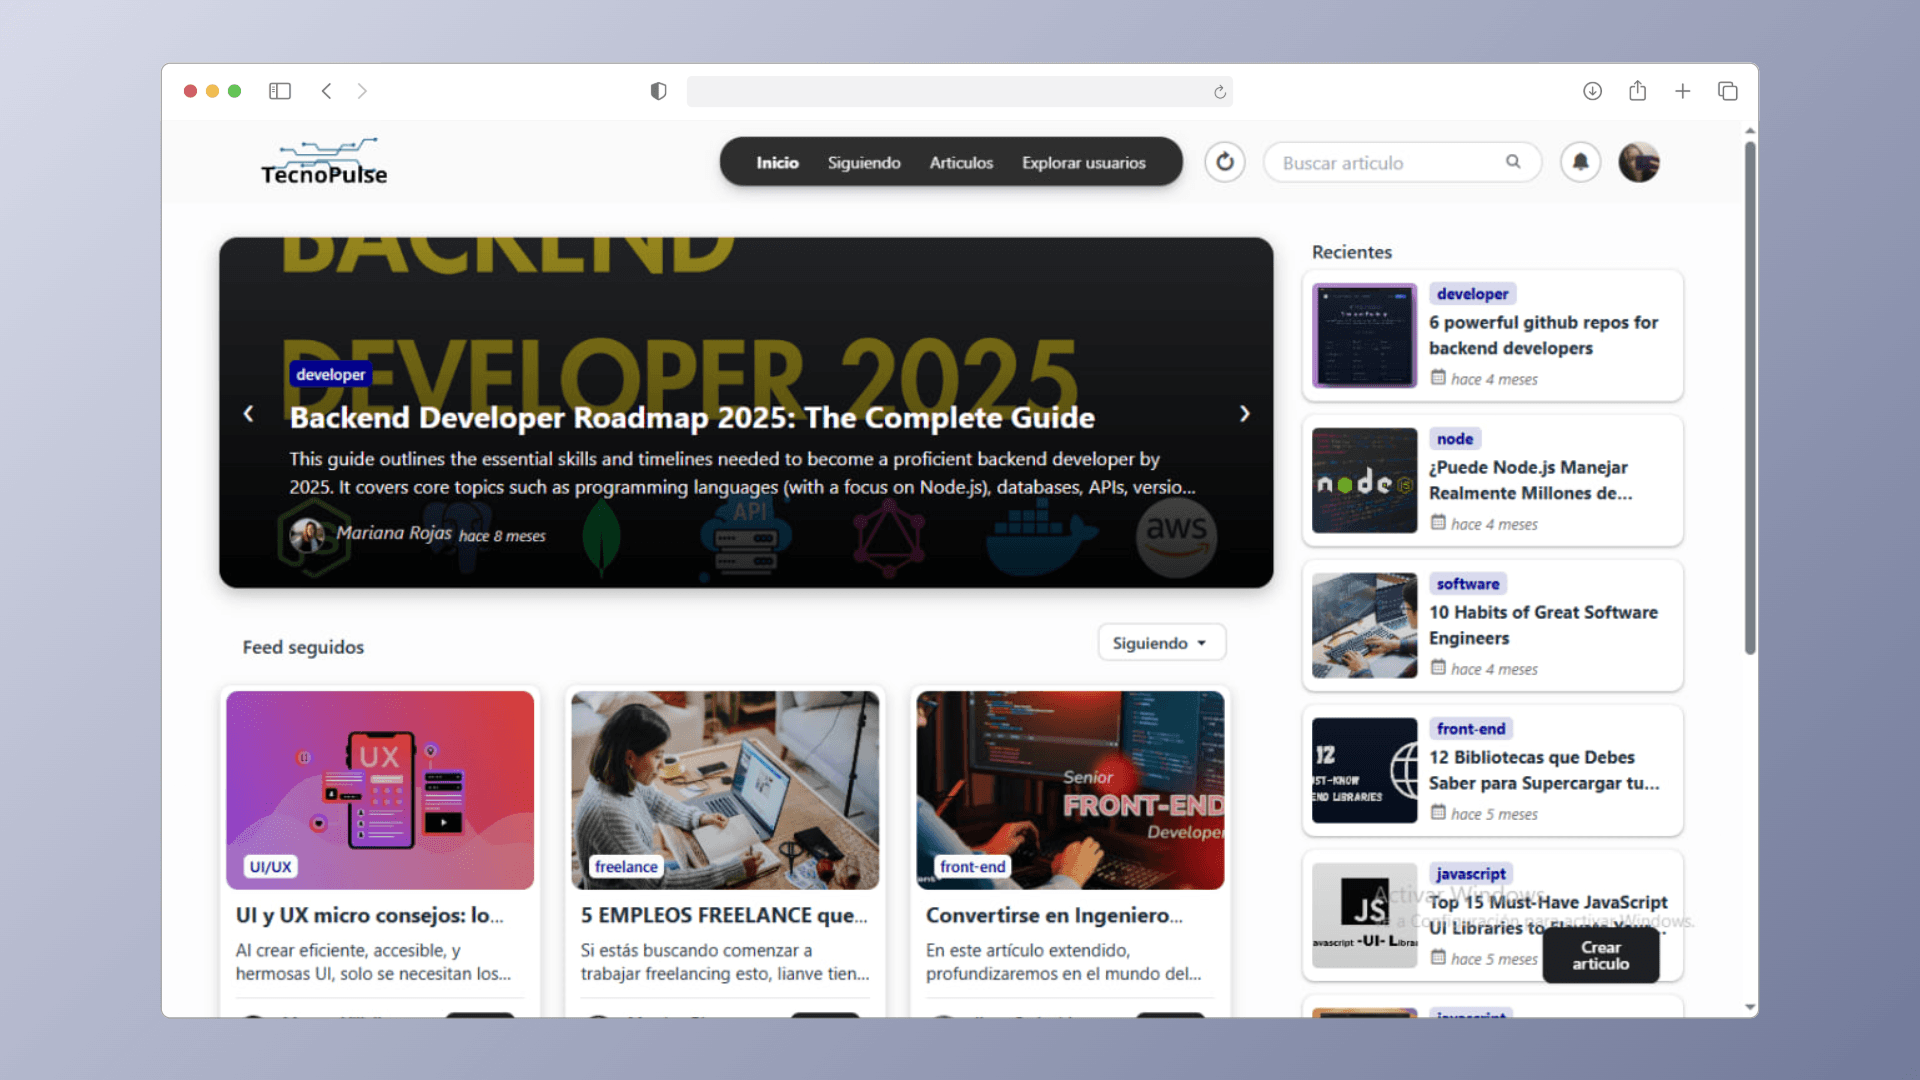The width and height of the screenshot is (1920, 1080).
Task: Open a new tab with the plus icon
Action: pos(1683,91)
